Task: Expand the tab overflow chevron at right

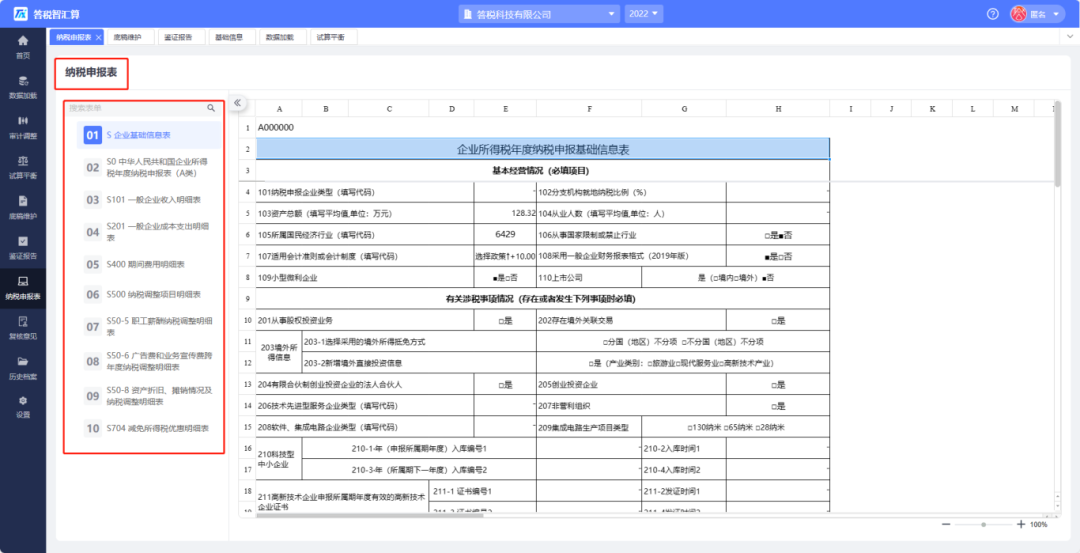Action: pyautogui.click(x=1070, y=35)
